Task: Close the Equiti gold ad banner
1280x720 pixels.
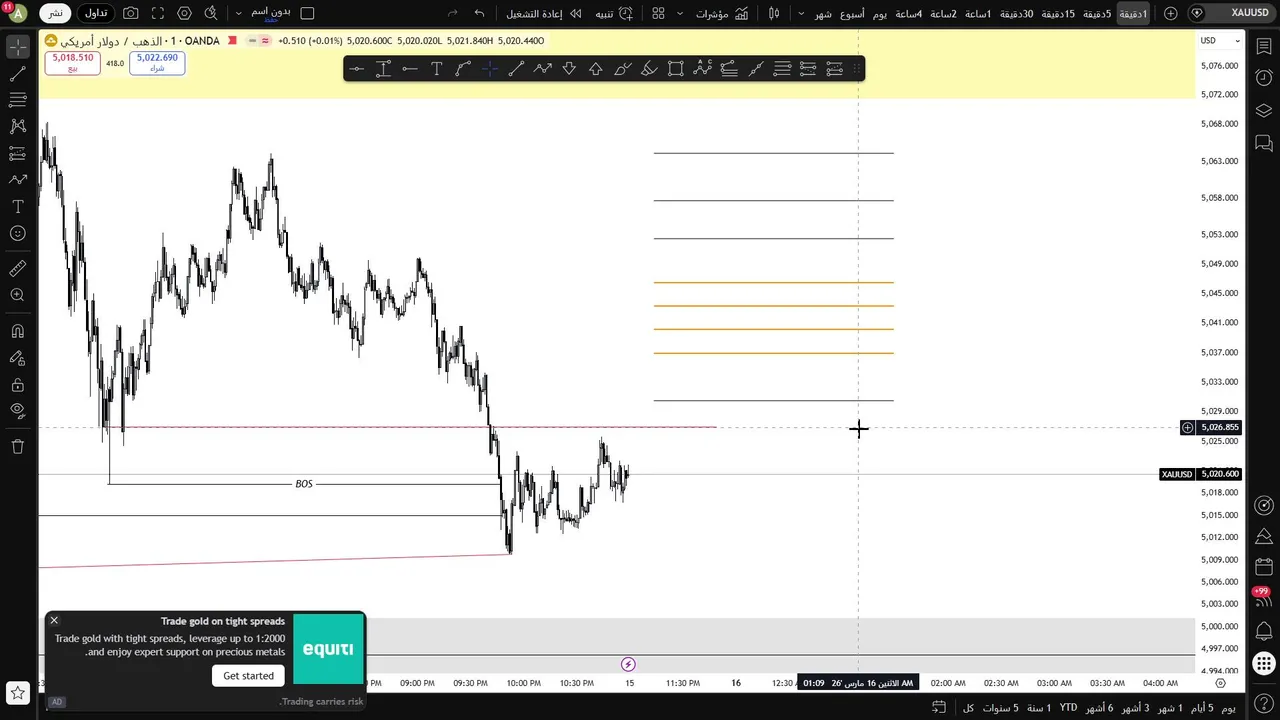Action: tap(54, 621)
